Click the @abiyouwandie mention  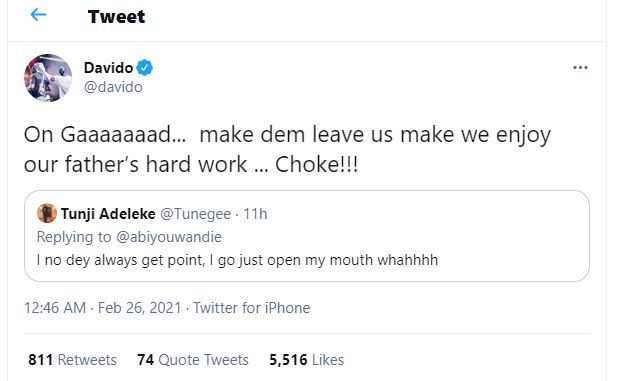[169, 237]
